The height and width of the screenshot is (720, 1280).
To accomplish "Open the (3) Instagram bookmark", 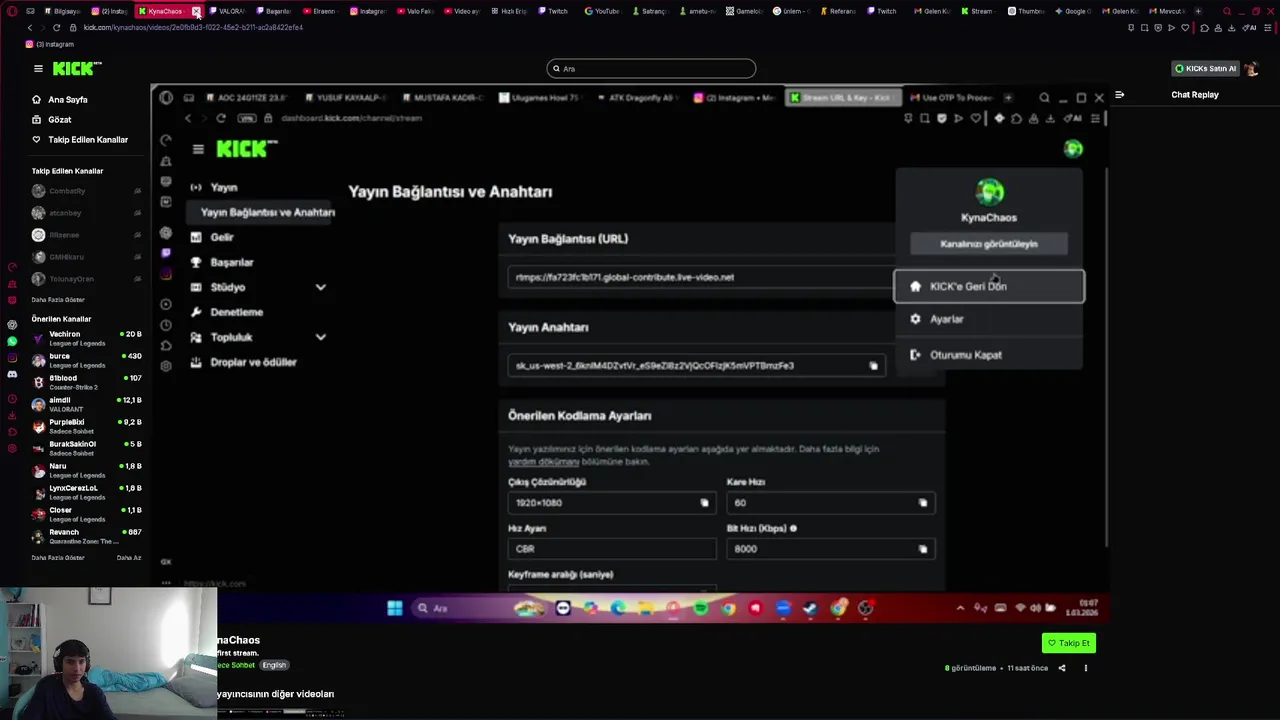I will click(x=49, y=44).
